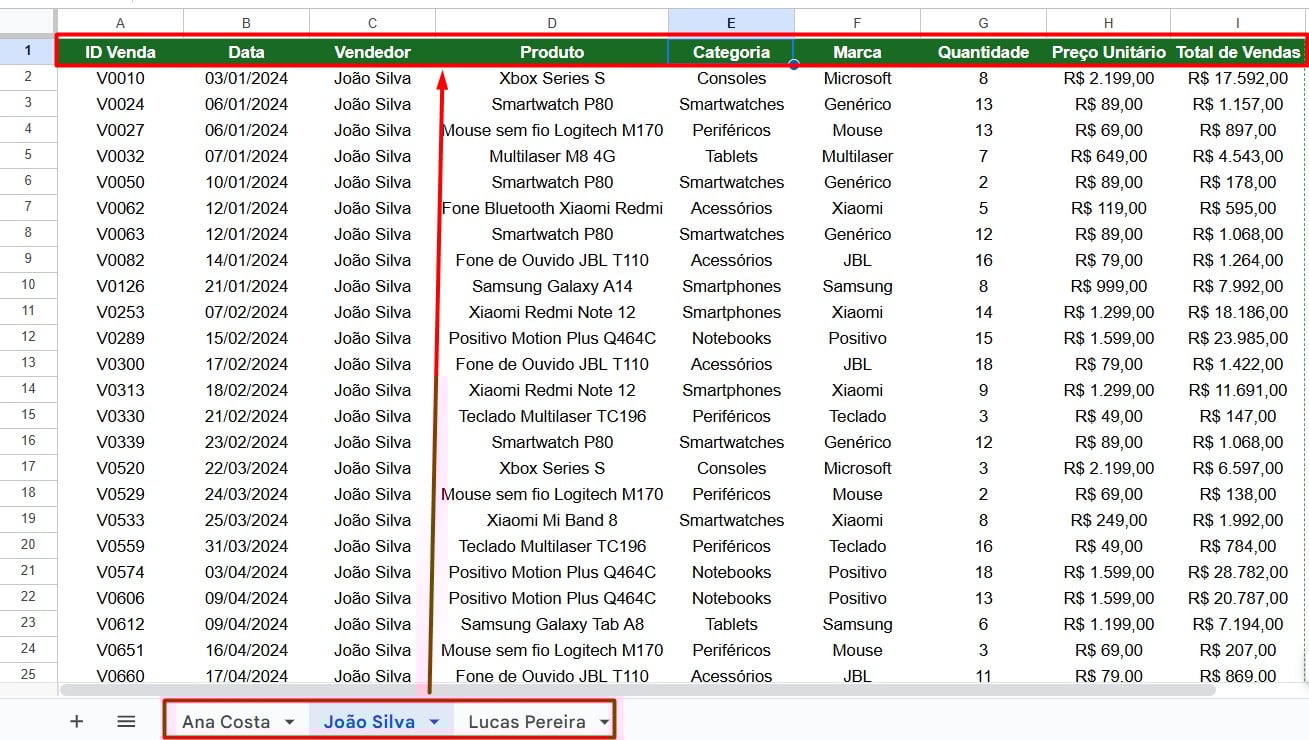This screenshot has width=1309, height=740.
Task: Select total cell R$ 28.782,00
Action: [x=1238, y=572]
